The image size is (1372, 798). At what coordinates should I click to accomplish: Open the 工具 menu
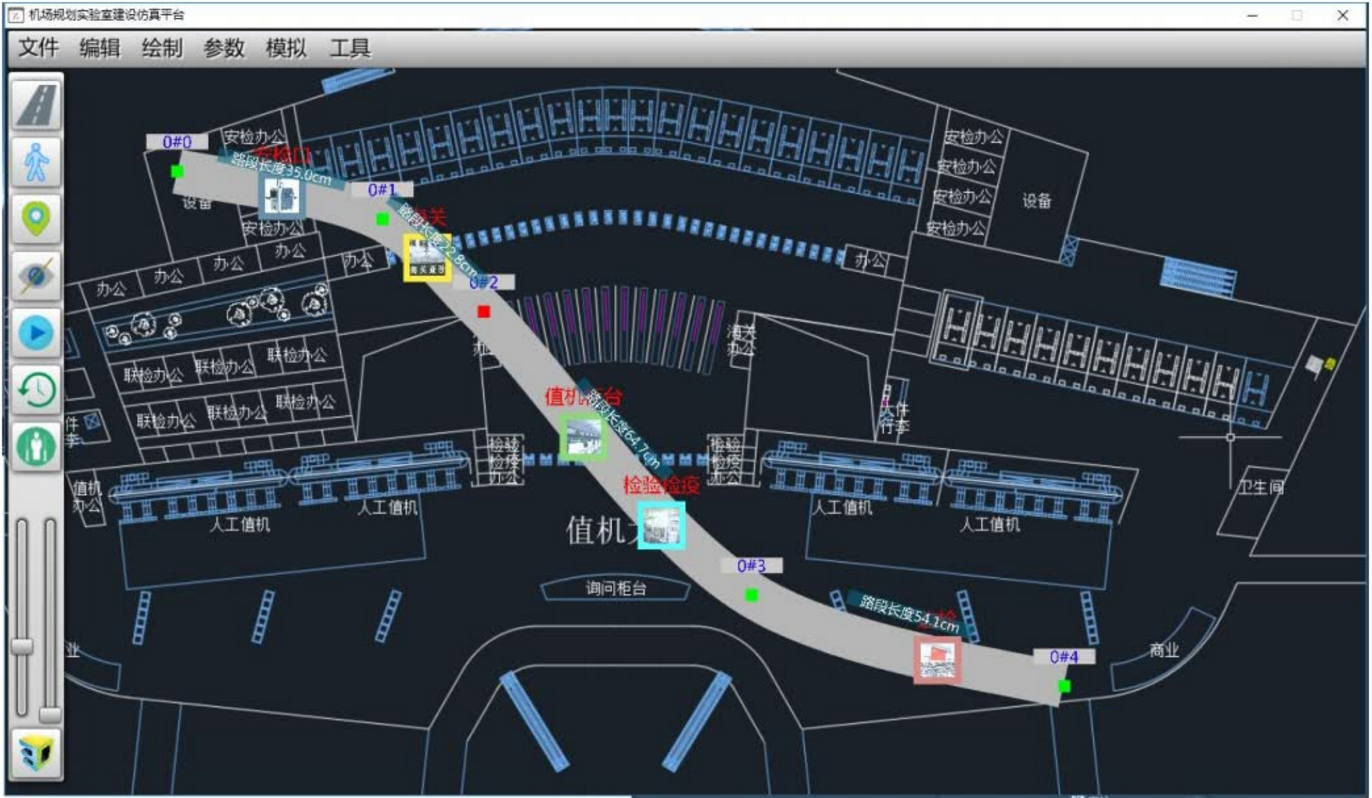point(350,48)
